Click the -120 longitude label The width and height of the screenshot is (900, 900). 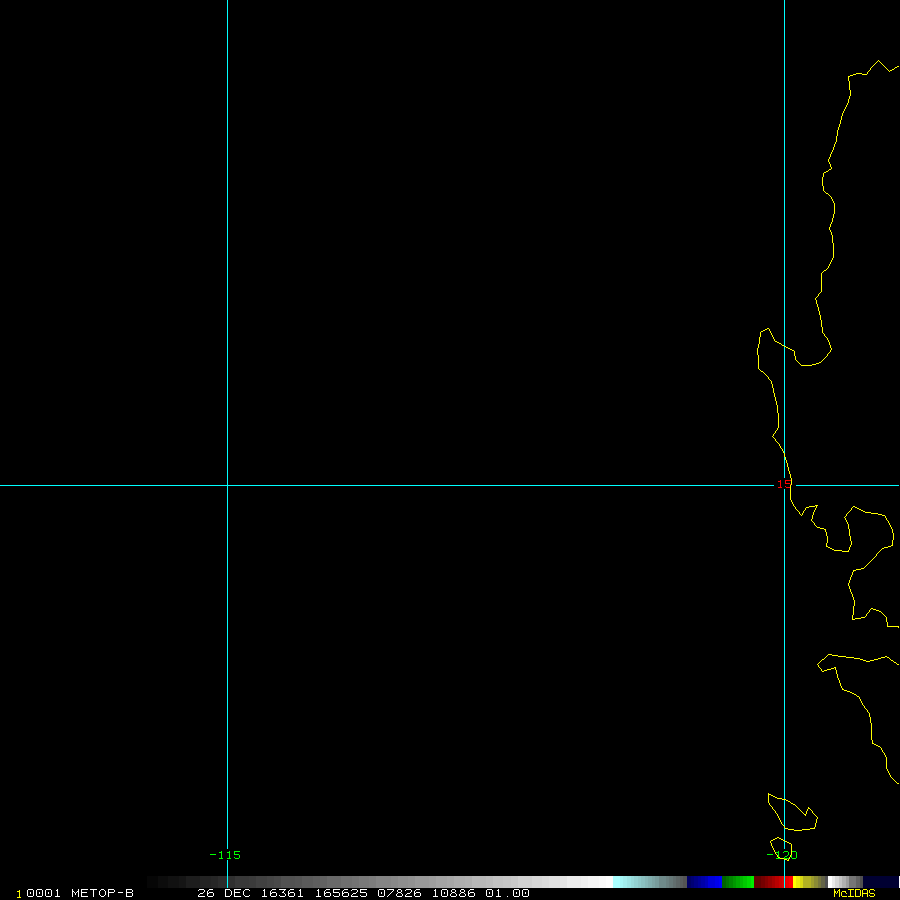click(x=782, y=855)
